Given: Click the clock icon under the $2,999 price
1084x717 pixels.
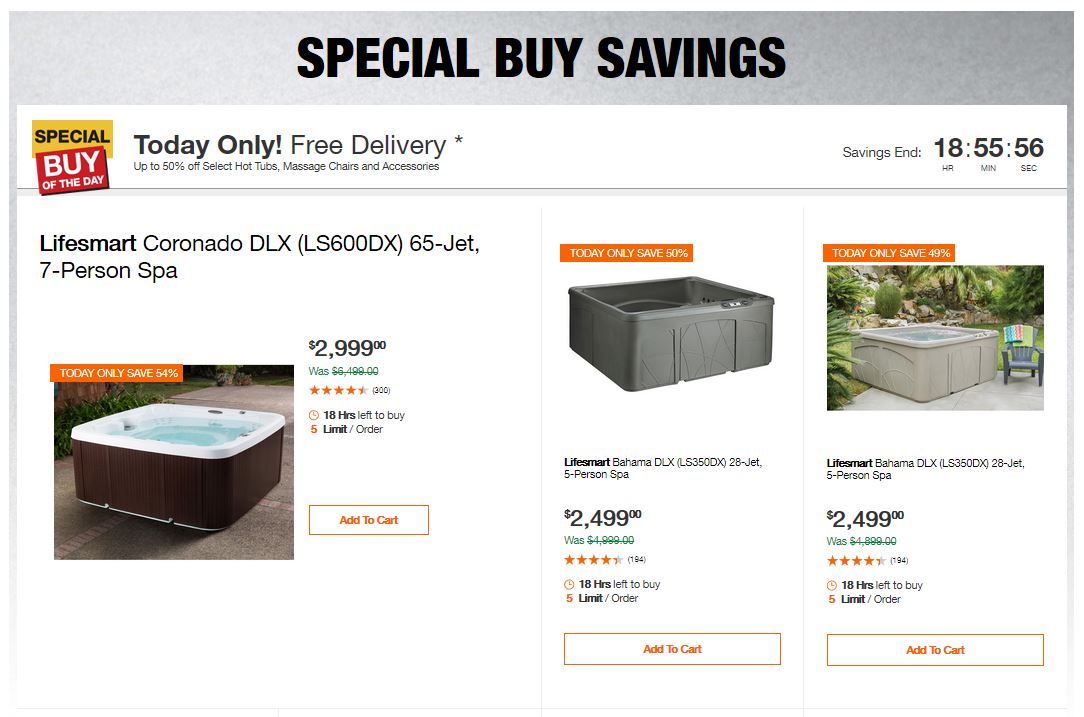Looking at the screenshot, I should tap(314, 415).
